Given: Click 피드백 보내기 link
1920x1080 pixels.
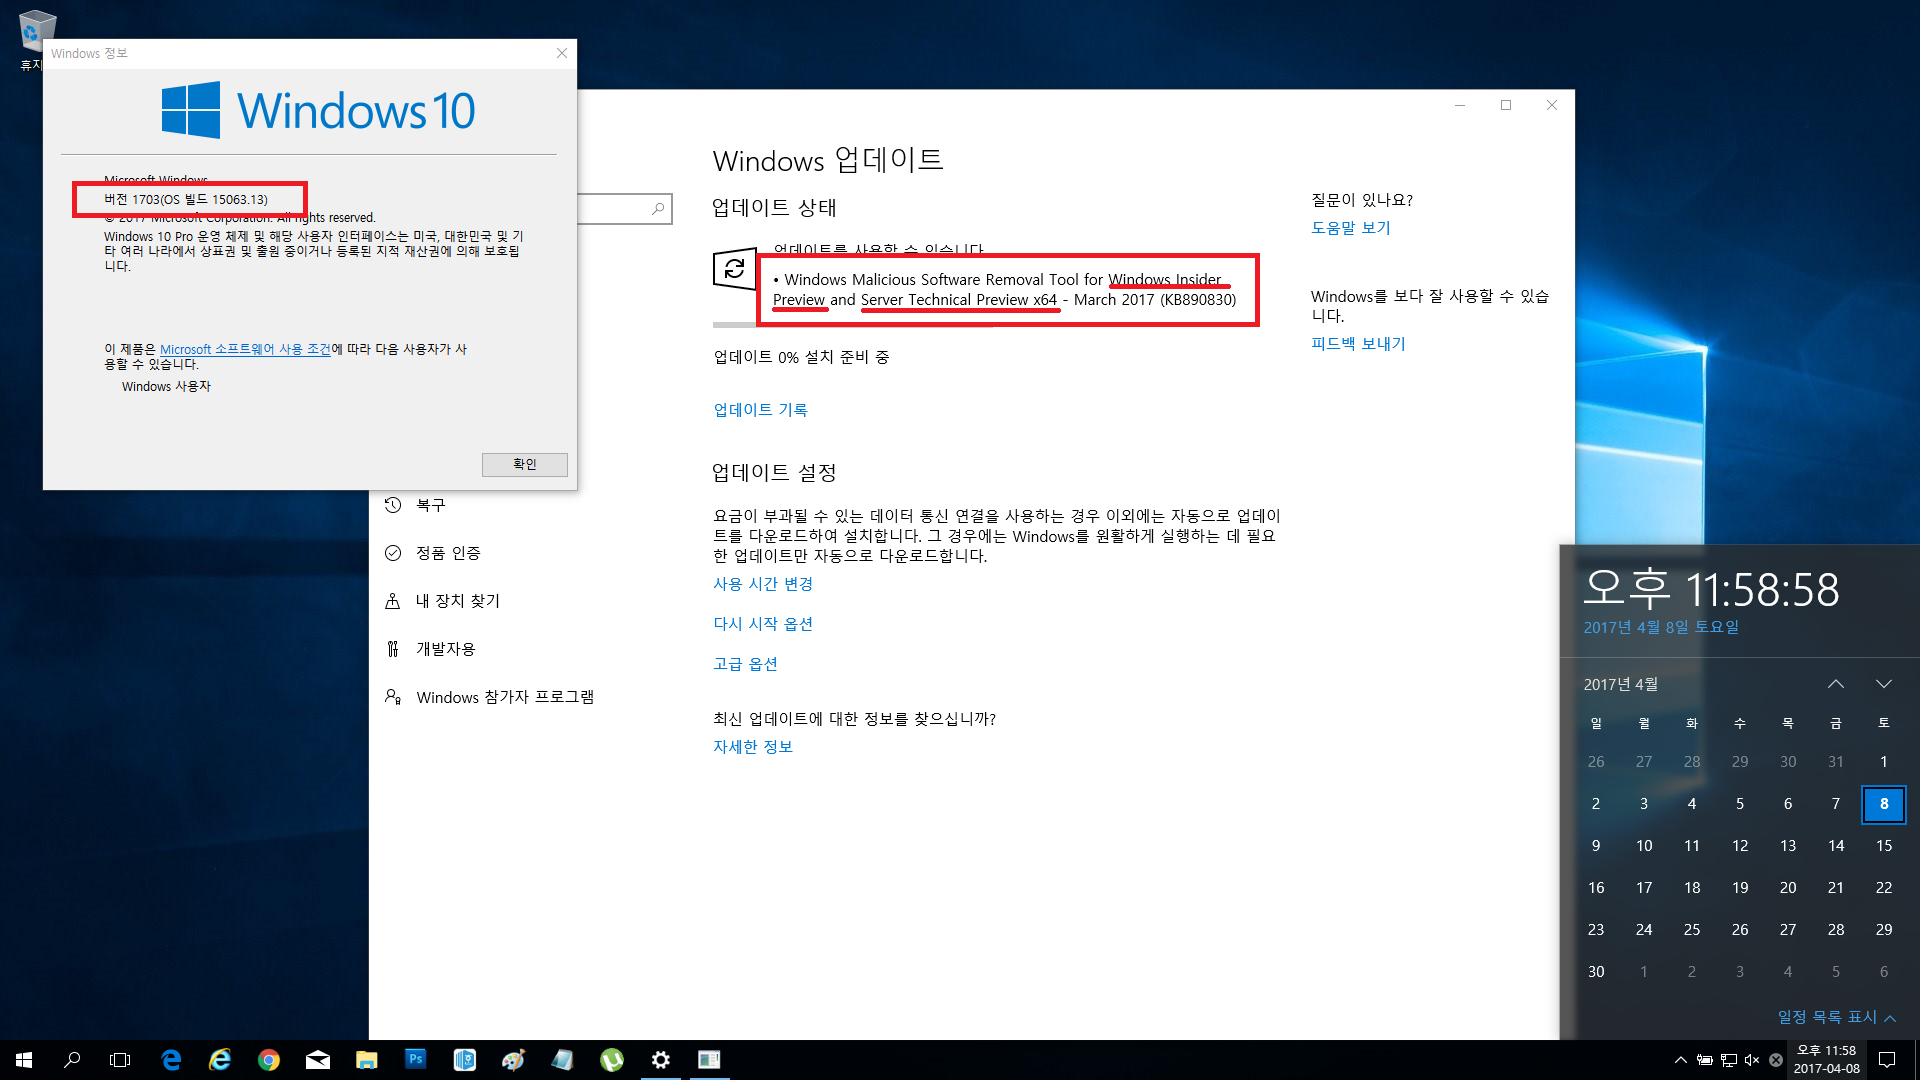Looking at the screenshot, I should pyautogui.click(x=1358, y=344).
